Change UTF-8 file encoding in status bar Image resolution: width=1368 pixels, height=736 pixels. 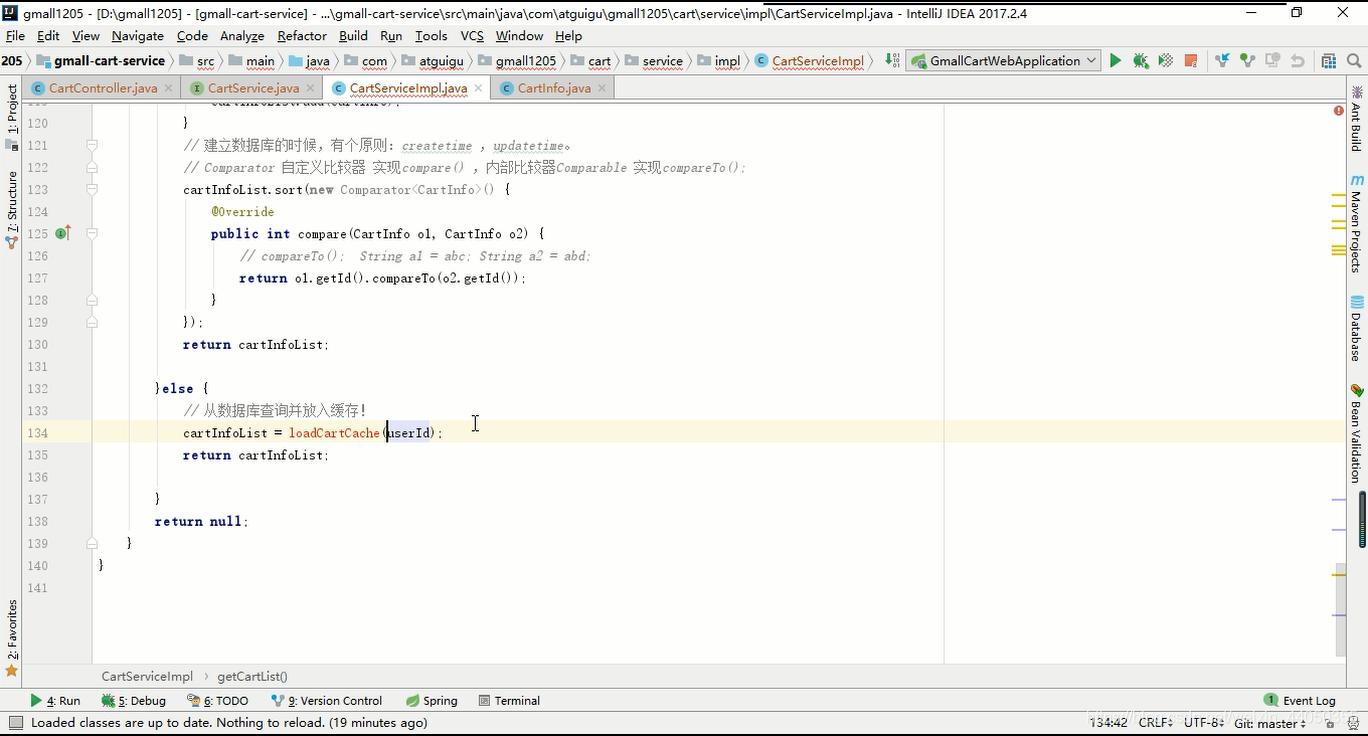1204,723
